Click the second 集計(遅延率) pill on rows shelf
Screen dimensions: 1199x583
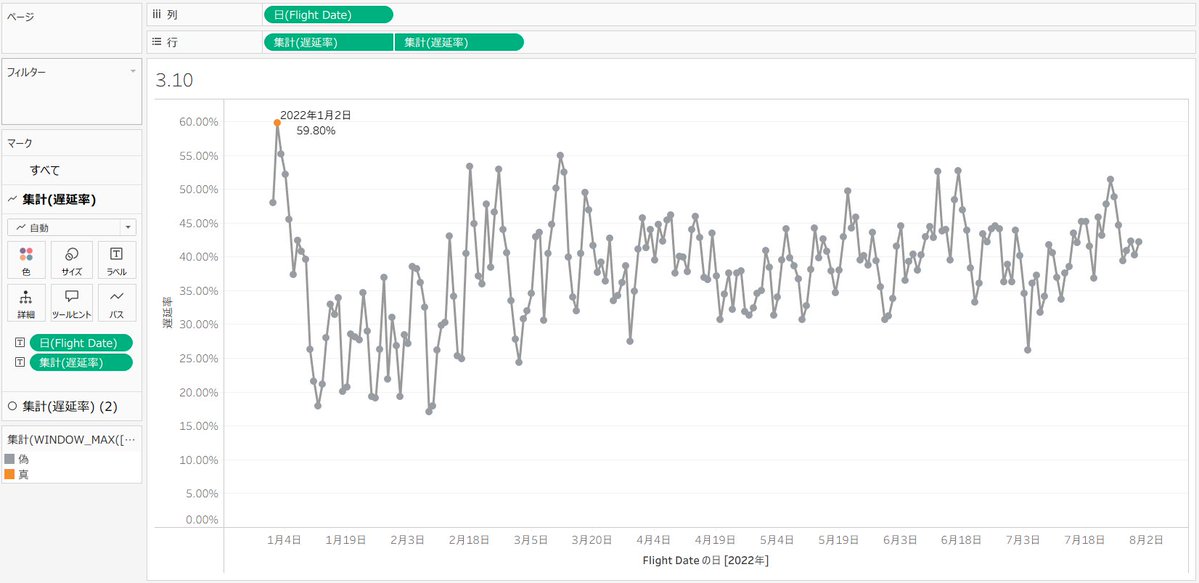tap(460, 42)
